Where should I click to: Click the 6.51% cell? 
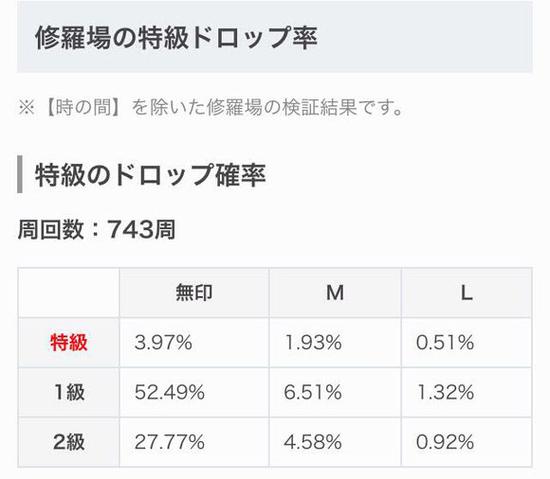coord(335,392)
